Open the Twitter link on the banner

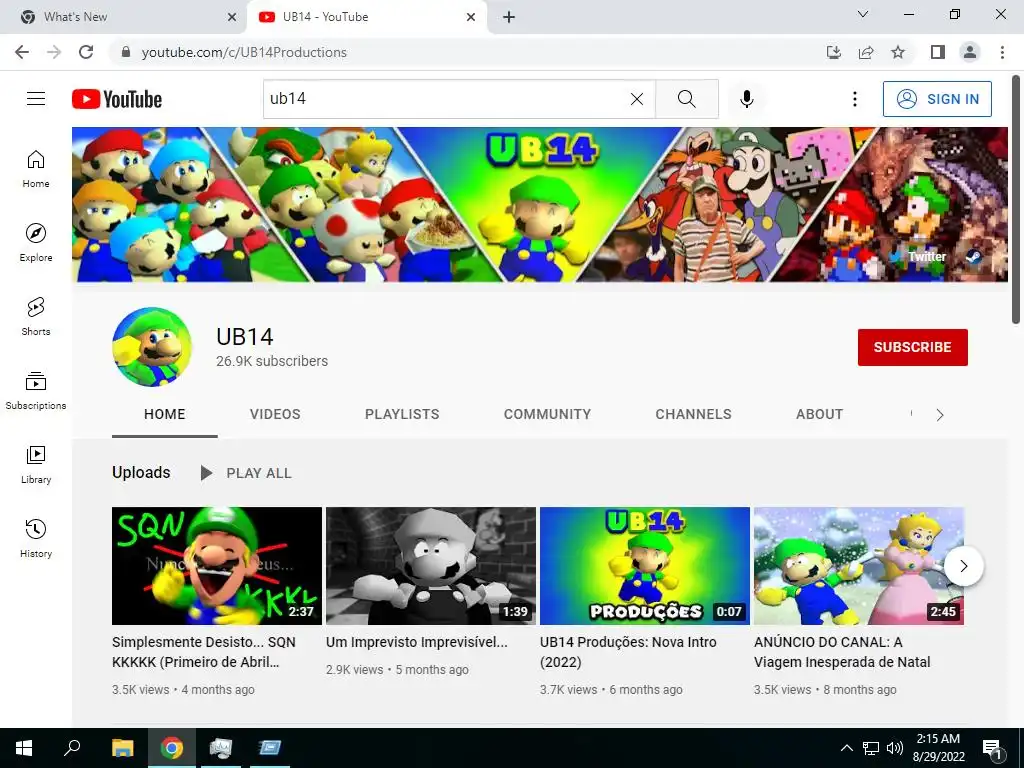click(919, 257)
